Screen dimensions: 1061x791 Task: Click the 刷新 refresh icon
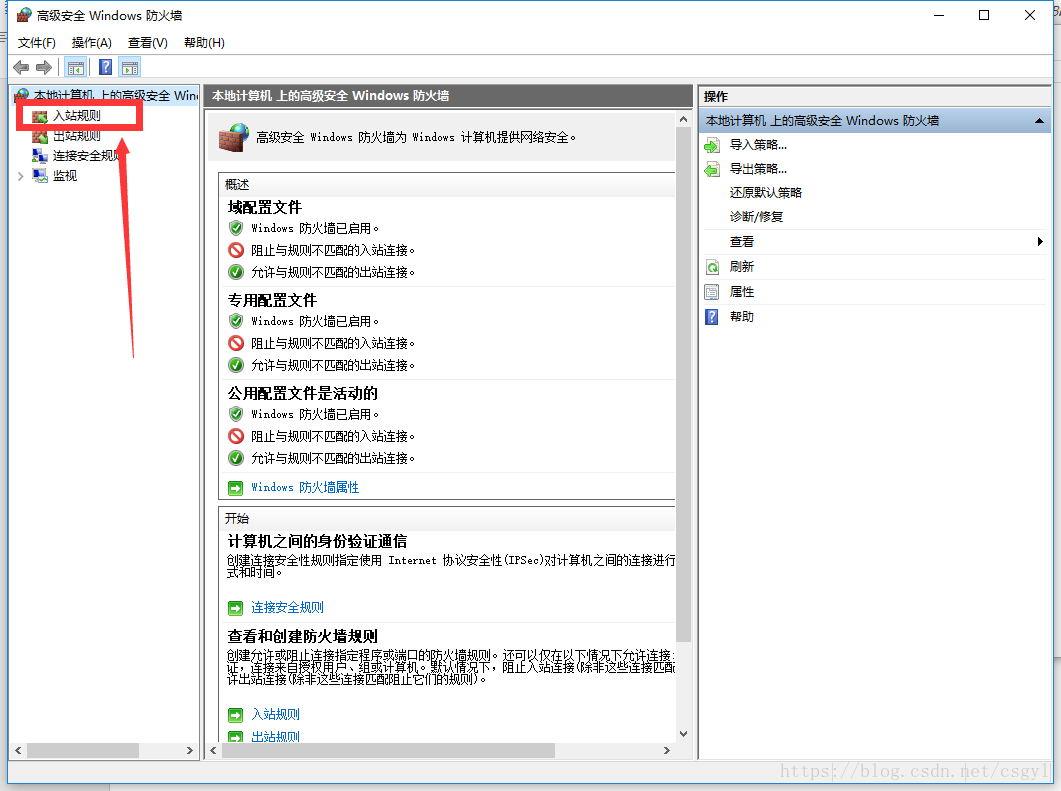tap(712, 267)
